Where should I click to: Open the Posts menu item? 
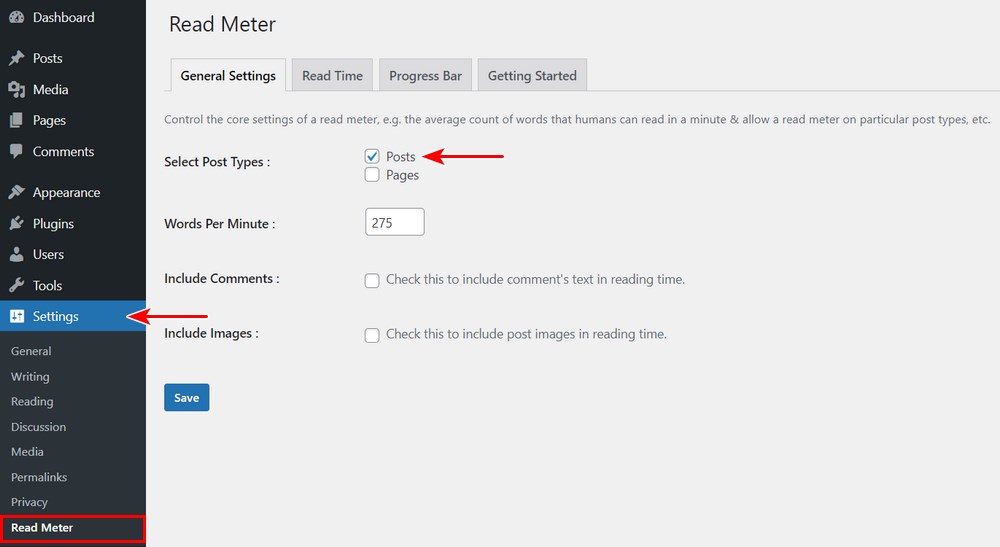[x=73, y=58]
